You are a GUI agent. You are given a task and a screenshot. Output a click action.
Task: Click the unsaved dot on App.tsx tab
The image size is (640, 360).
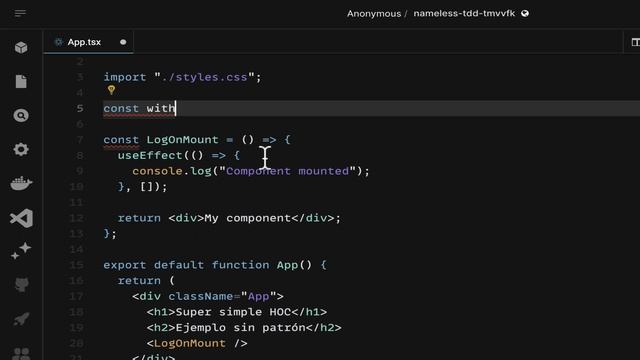123,42
